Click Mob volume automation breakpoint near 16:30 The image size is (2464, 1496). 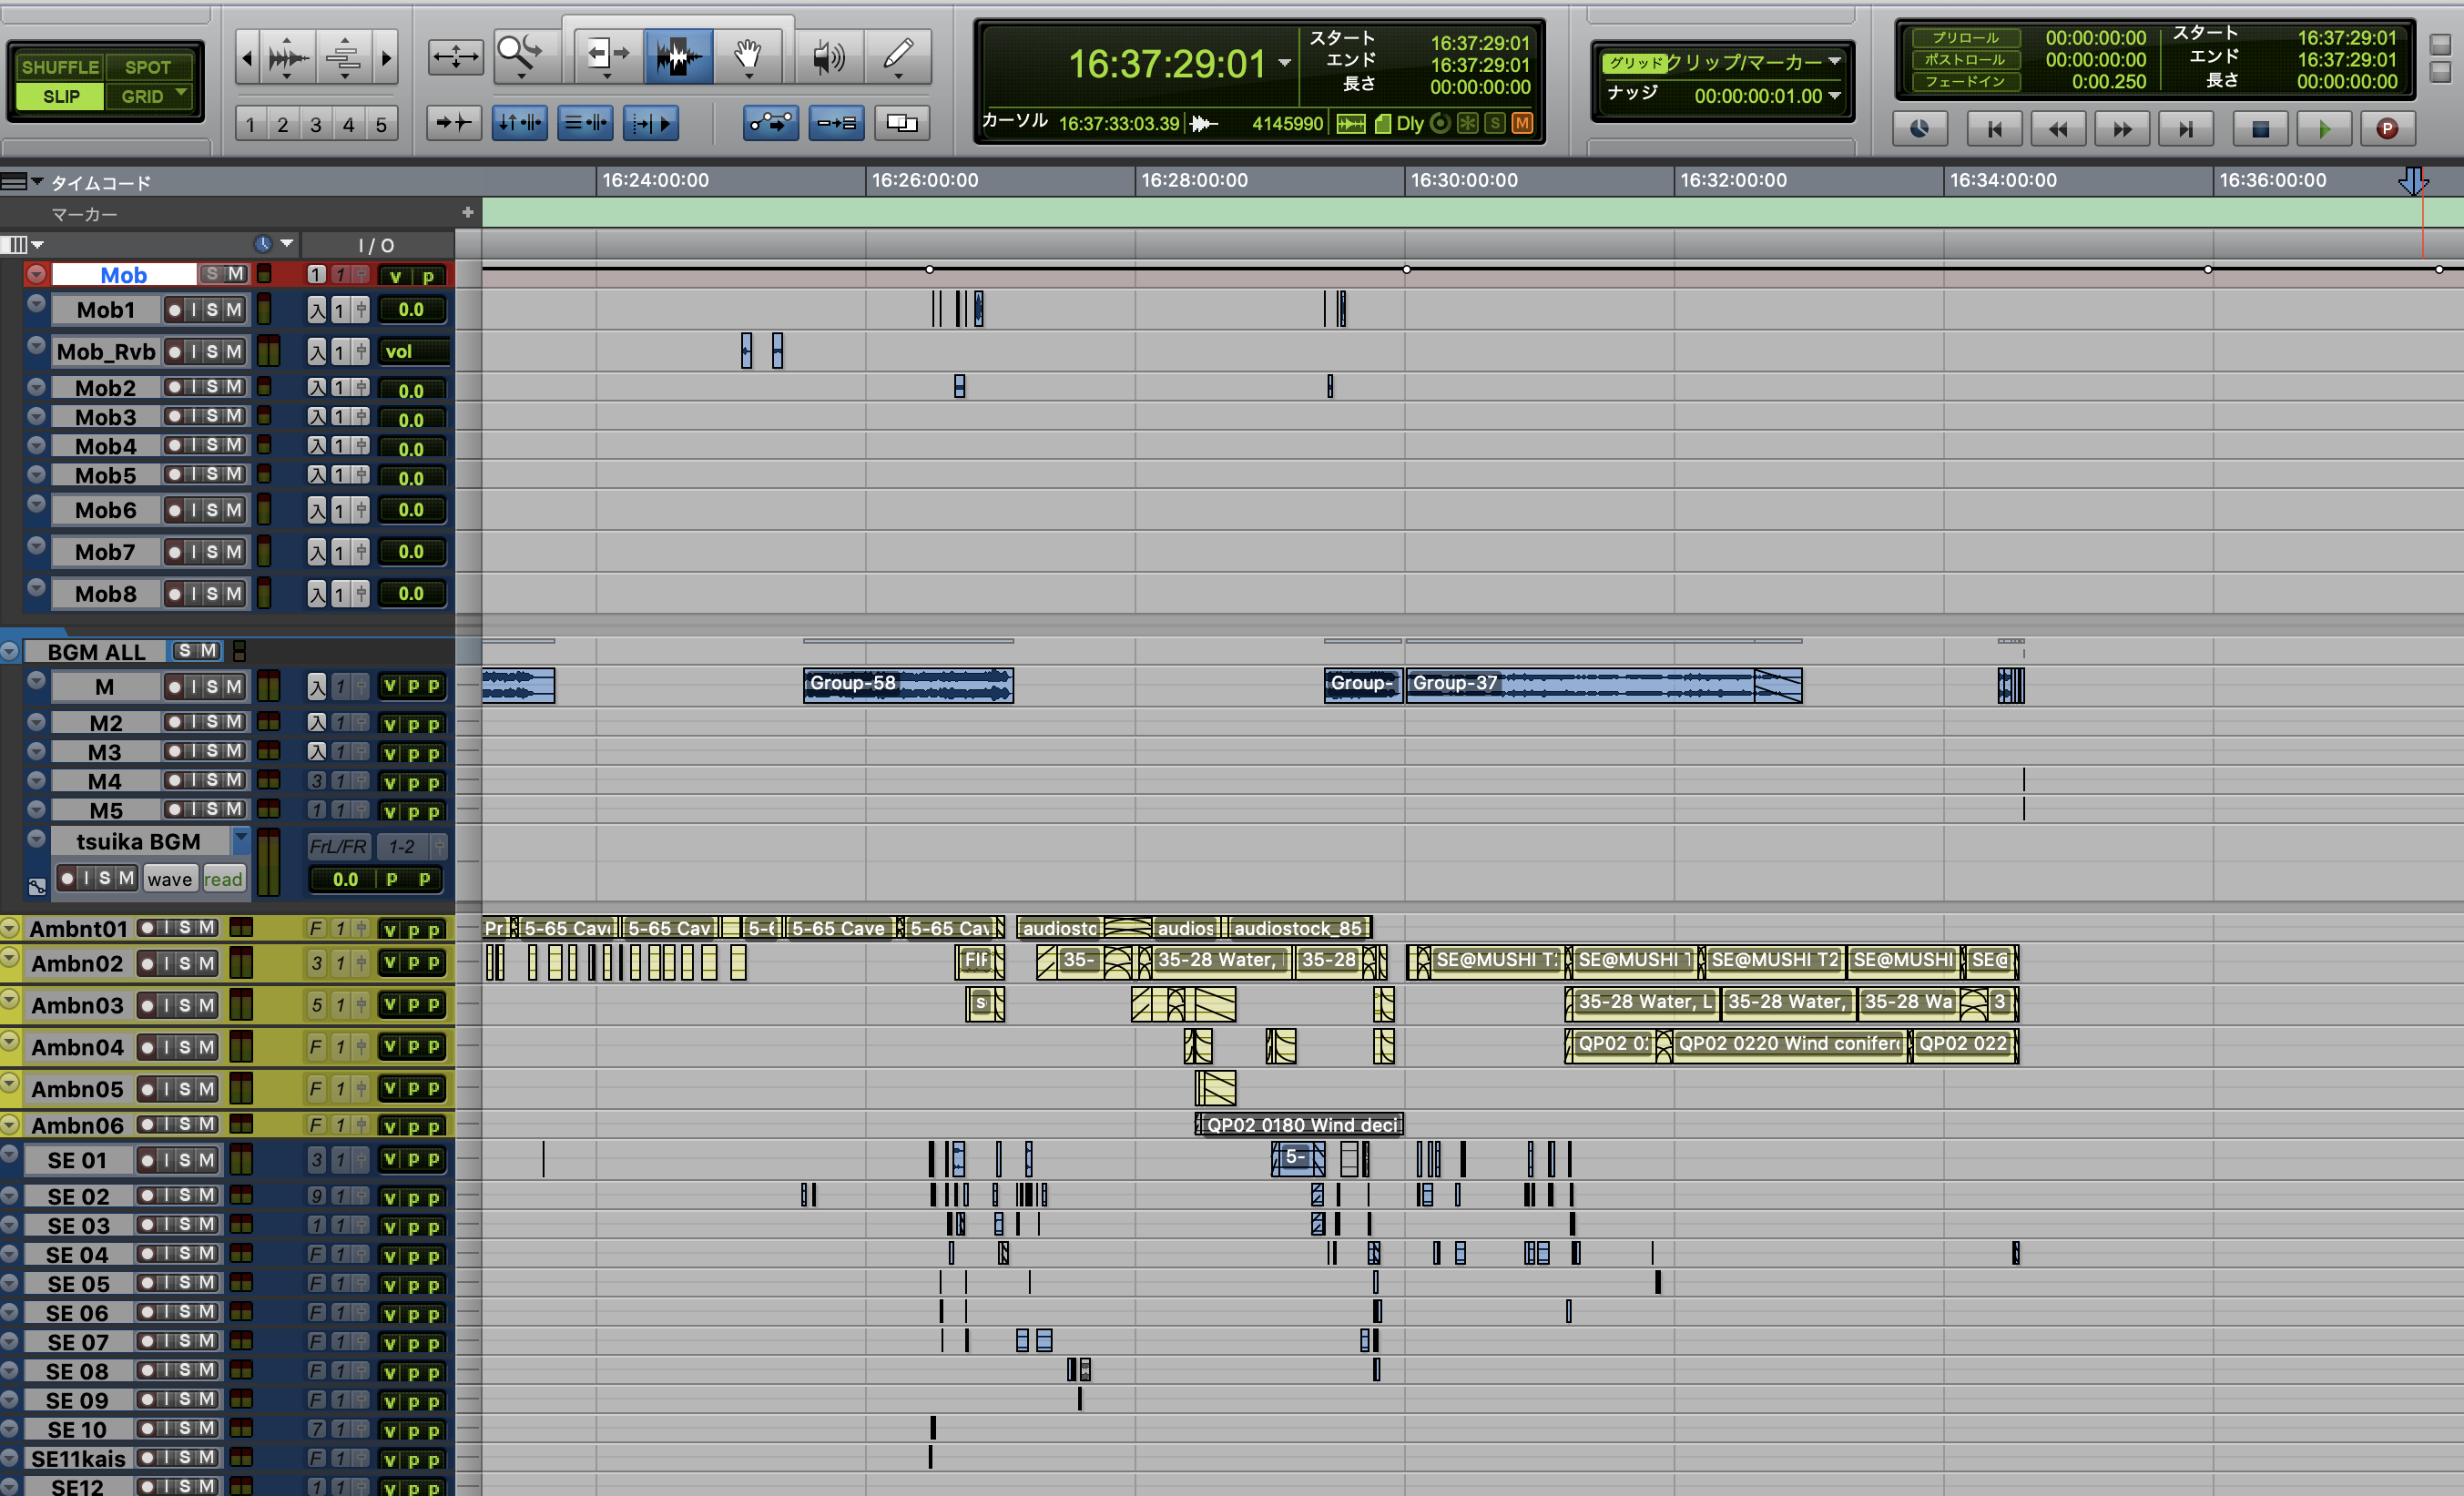pyautogui.click(x=1406, y=269)
